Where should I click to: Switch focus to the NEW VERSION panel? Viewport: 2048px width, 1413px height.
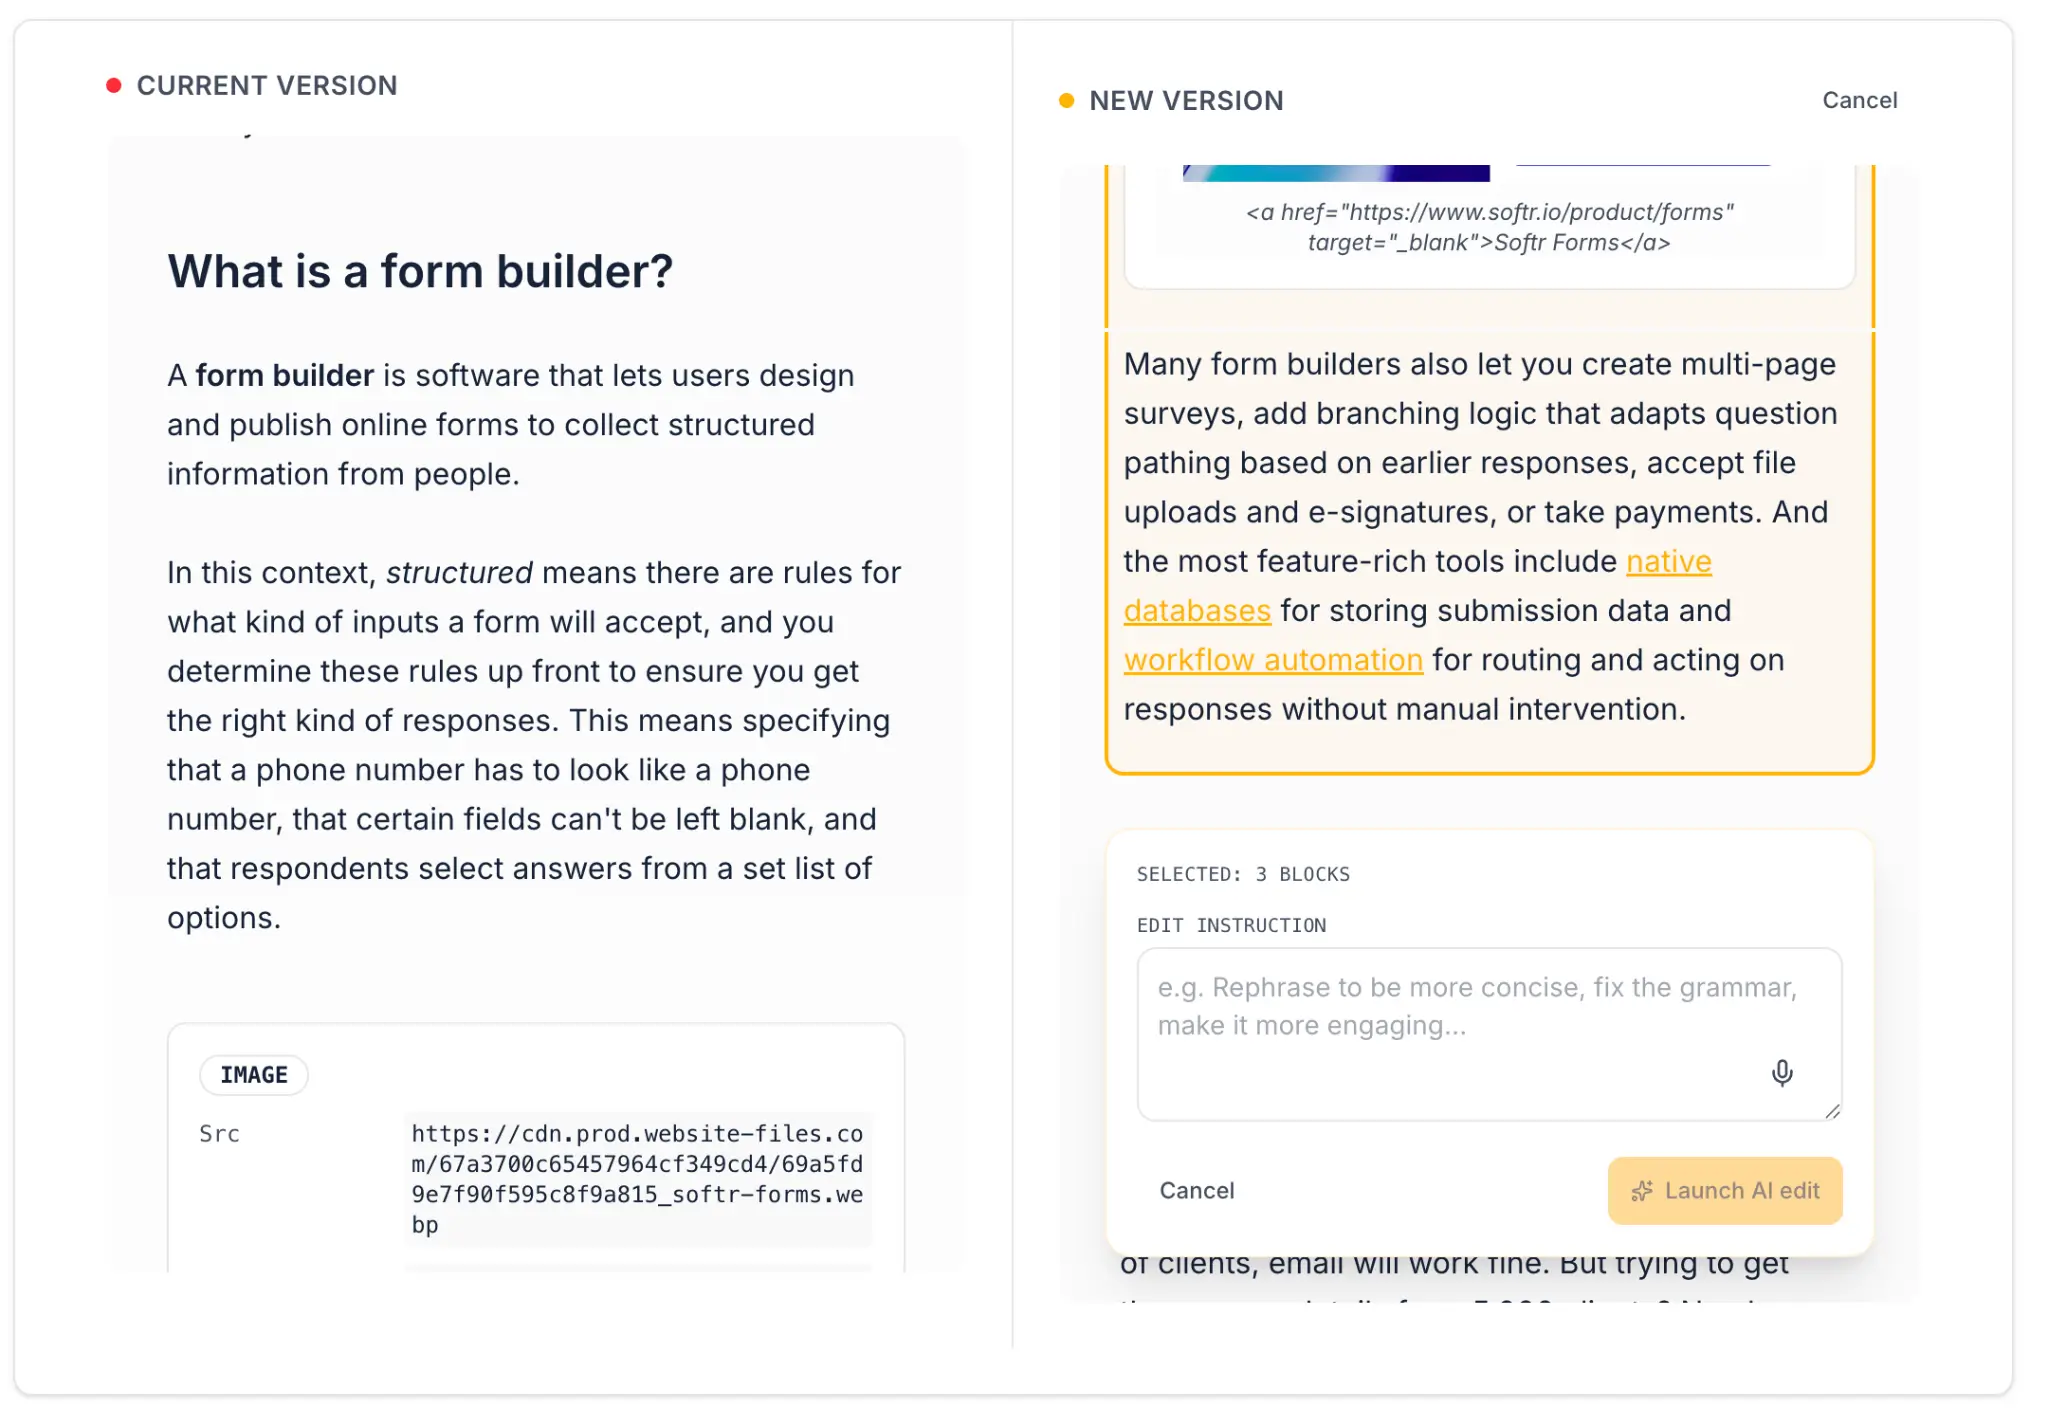pos(1186,100)
